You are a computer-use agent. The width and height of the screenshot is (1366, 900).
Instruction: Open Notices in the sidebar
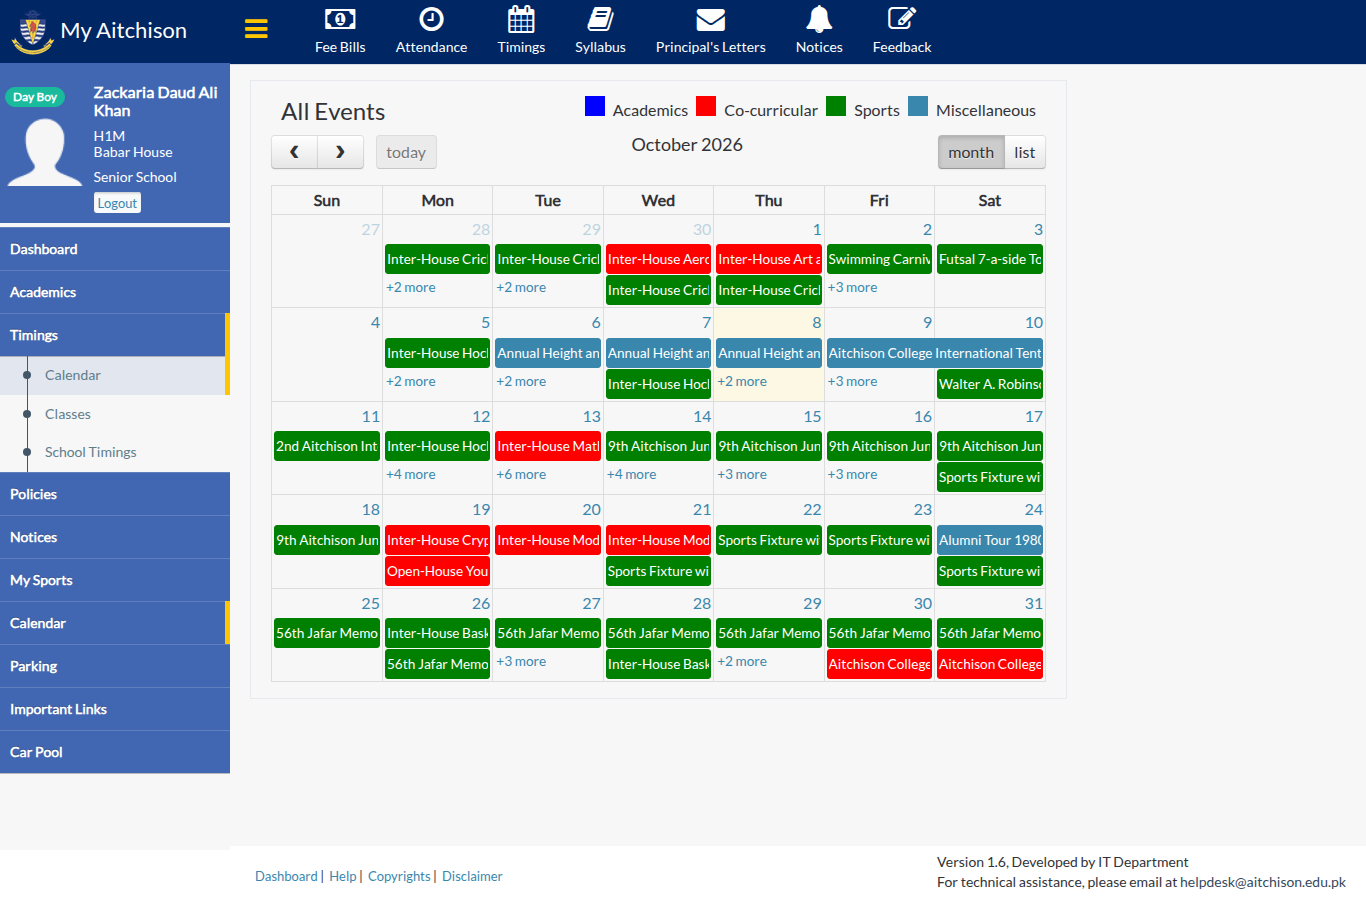pos(115,537)
